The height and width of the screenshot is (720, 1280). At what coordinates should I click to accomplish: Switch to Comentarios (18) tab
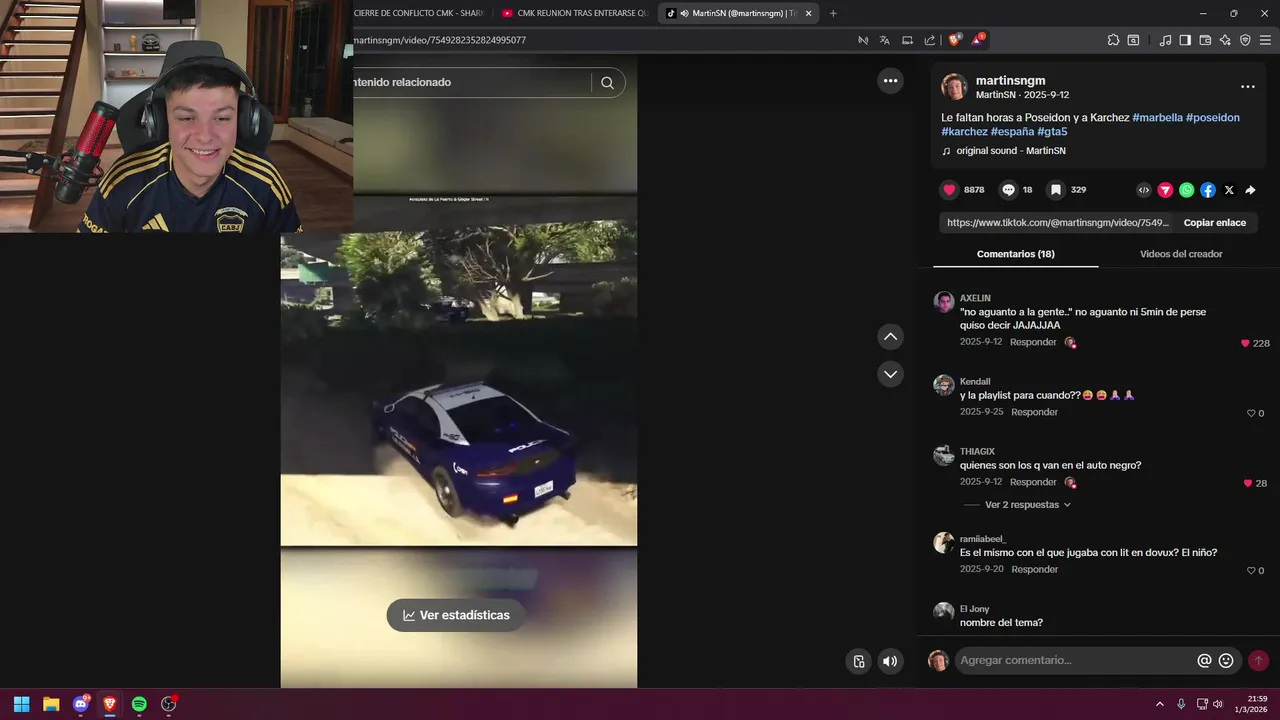(x=1015, y=254)
